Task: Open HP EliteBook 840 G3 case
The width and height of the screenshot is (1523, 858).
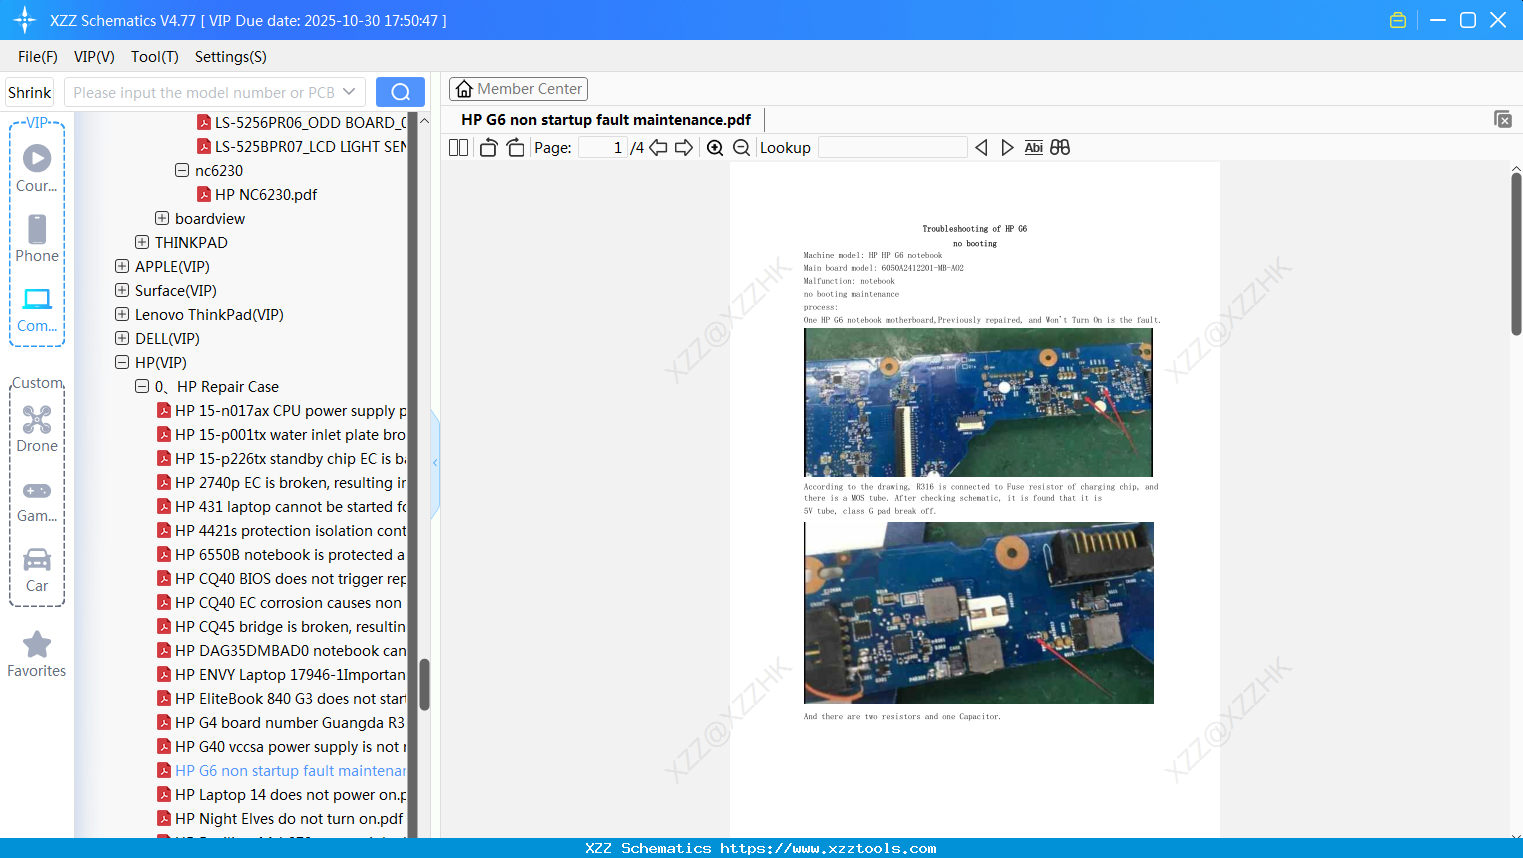Action: coord(281,699)
